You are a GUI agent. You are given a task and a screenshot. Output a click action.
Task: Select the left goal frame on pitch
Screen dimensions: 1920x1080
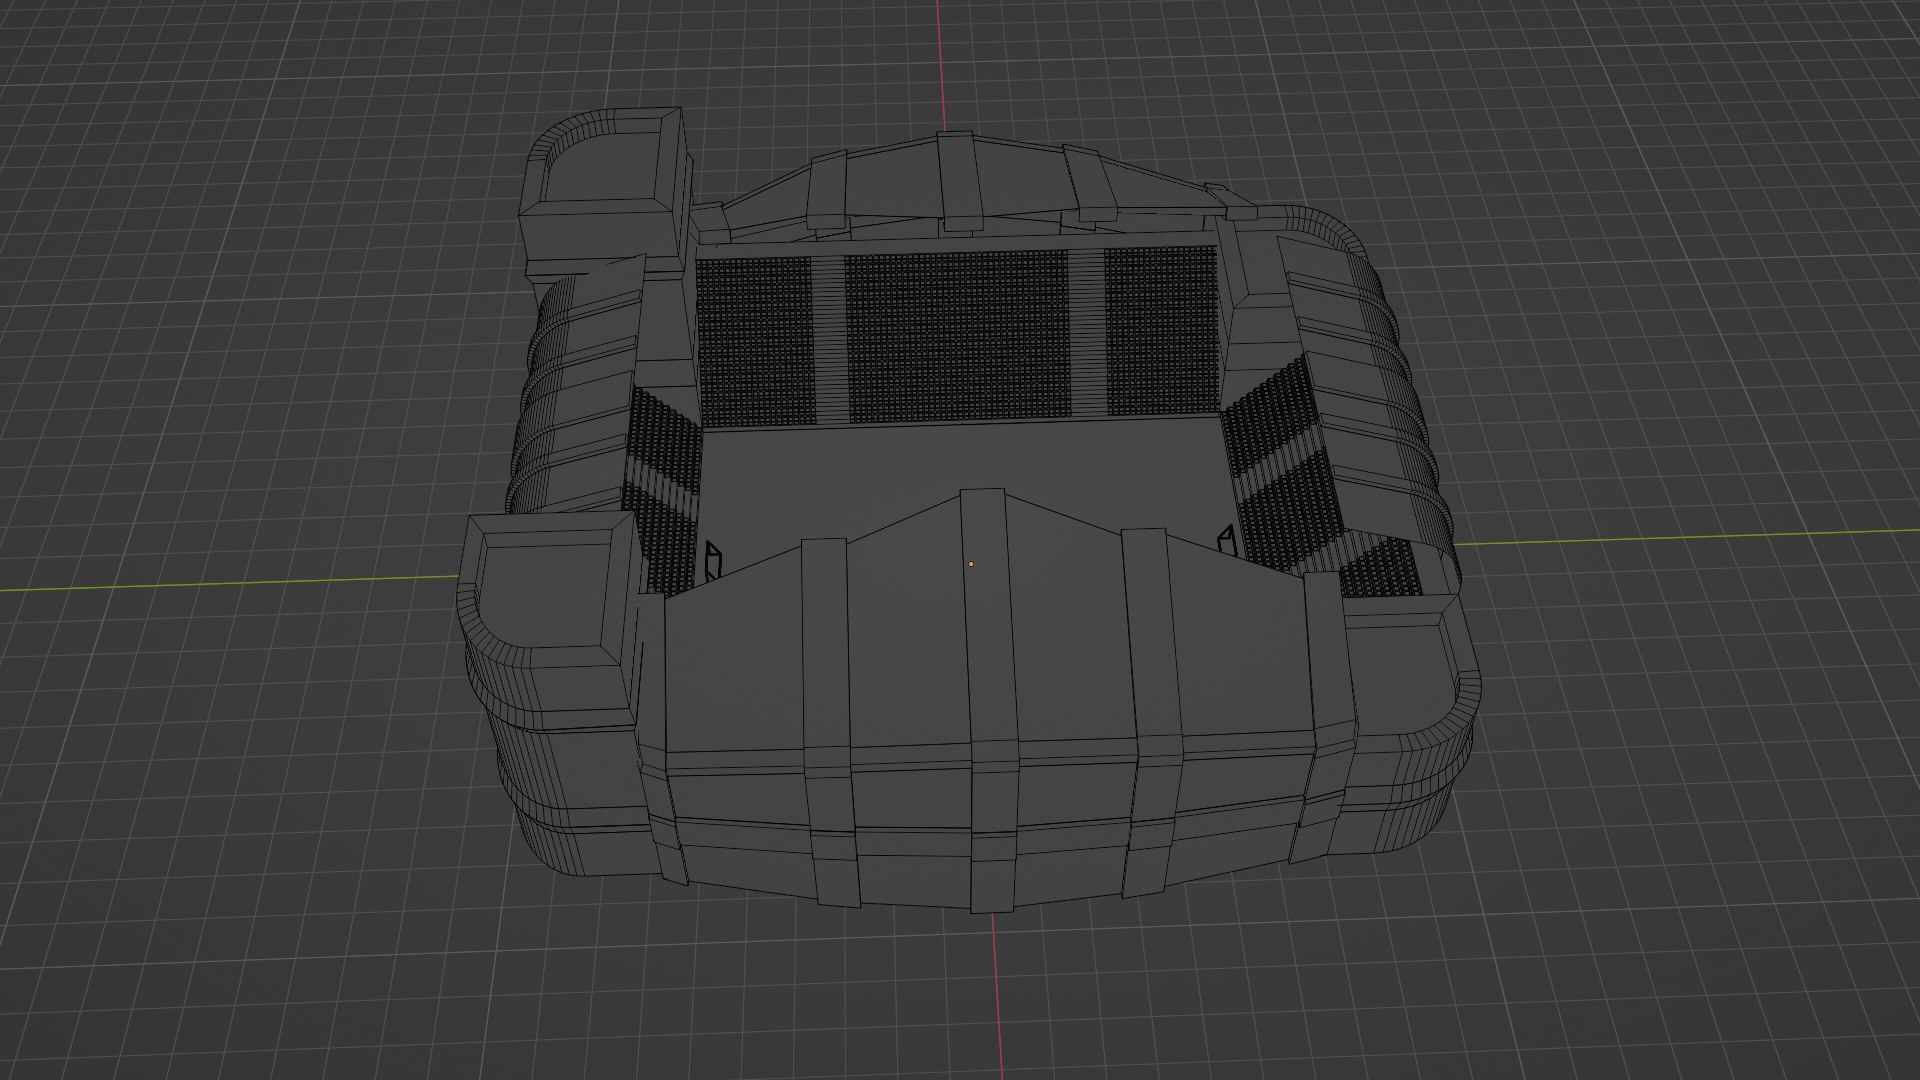click(x=713, y=561)
